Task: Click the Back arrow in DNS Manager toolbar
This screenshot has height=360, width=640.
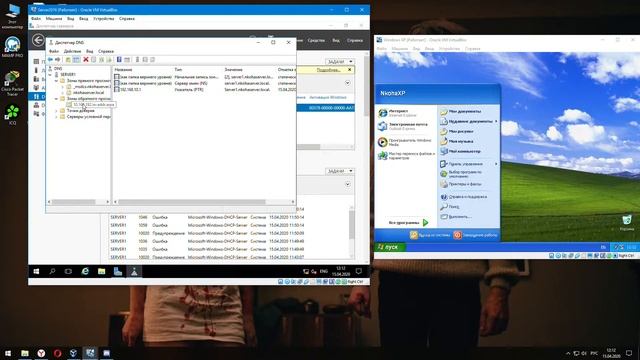Action: click(x=50, y=60)
